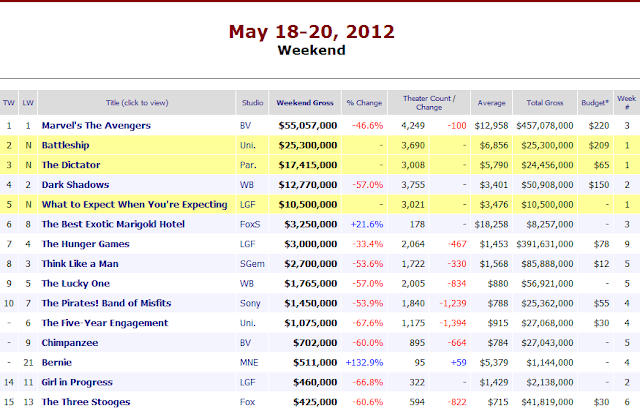Screen dimensions: 640x414
Task: Click the 4,249 theater count
Action: tap(413, 126)
